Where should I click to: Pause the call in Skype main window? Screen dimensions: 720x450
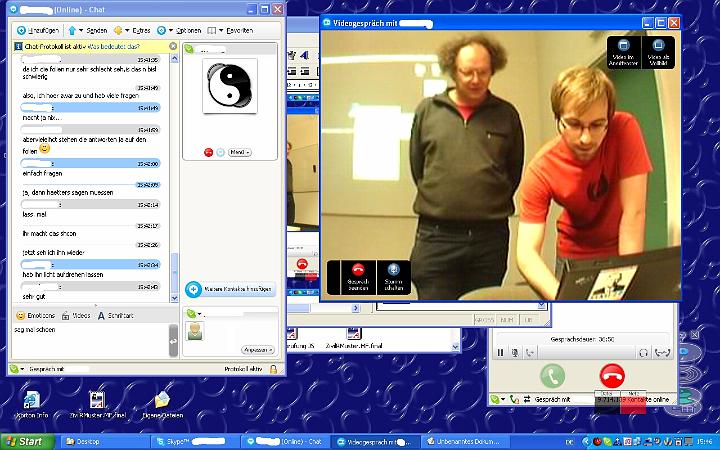click(500, 353)
